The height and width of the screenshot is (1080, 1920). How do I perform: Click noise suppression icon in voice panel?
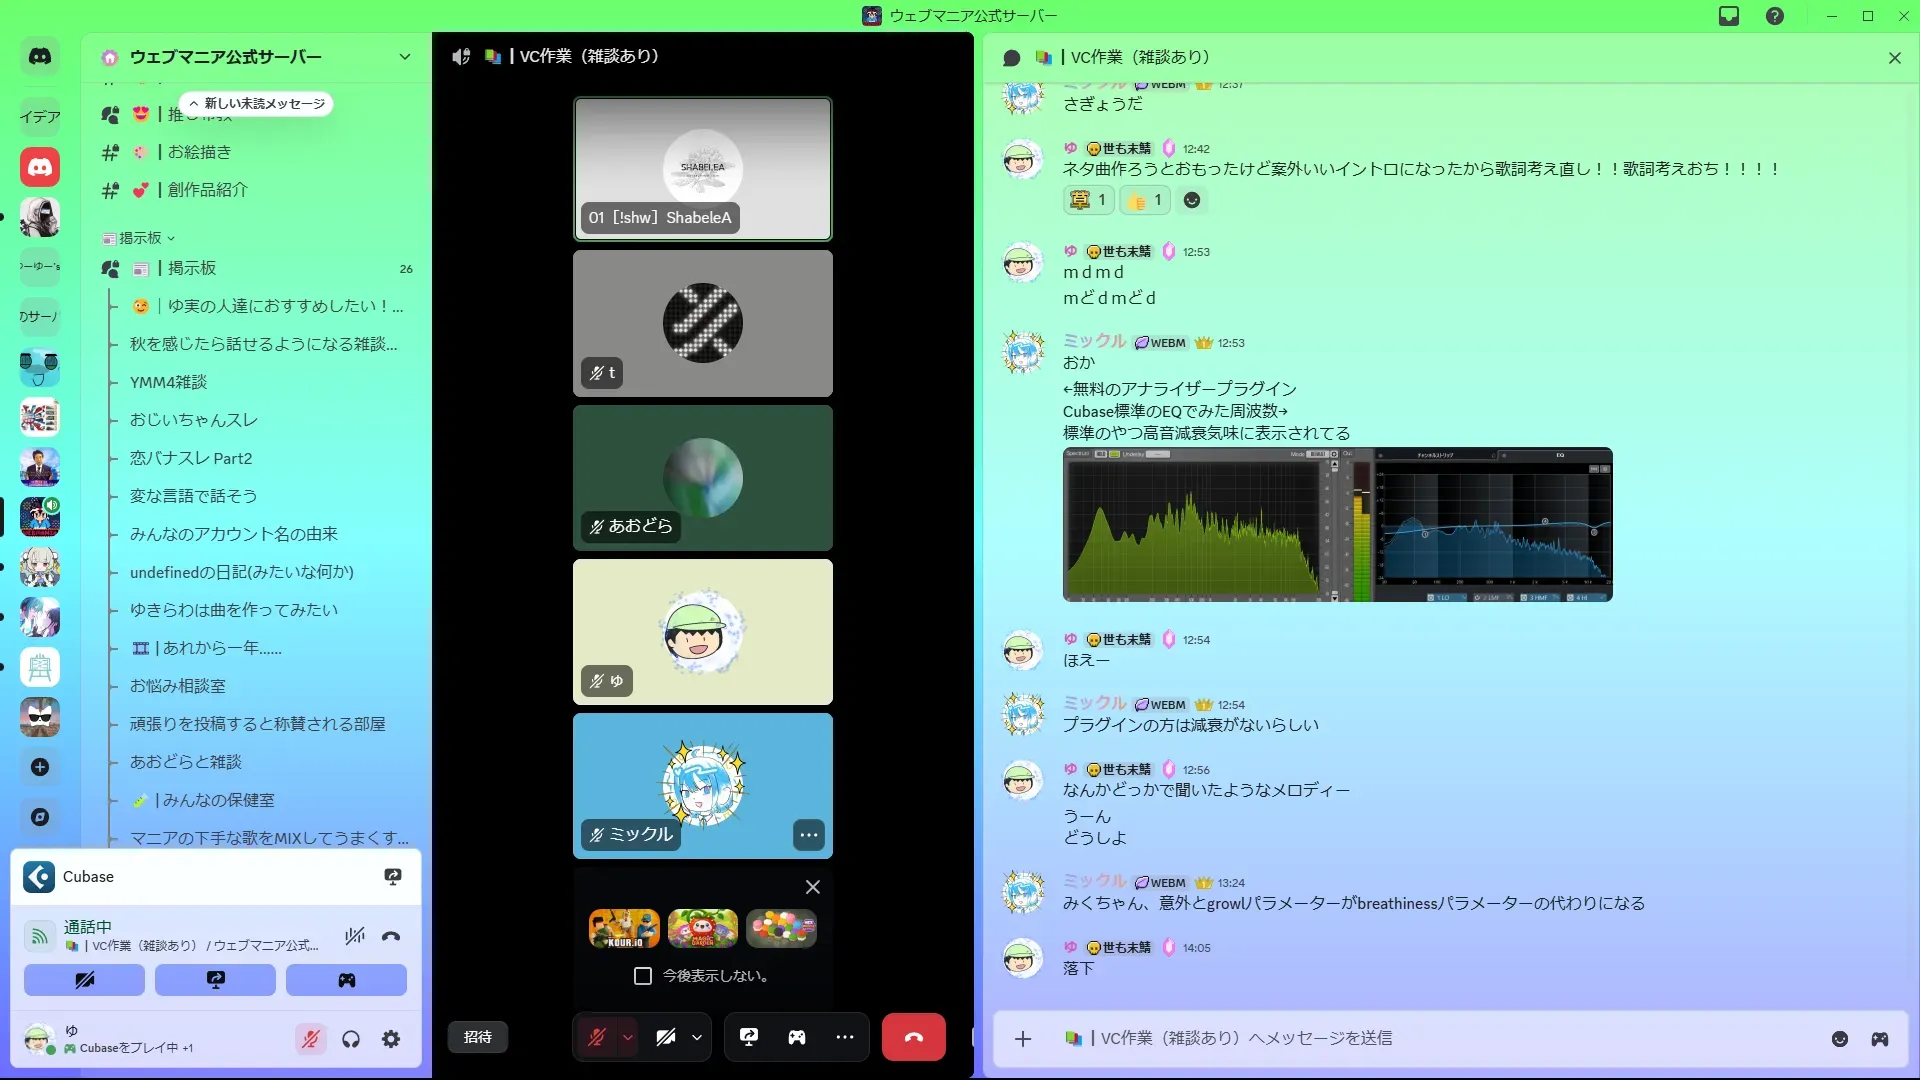[x=355, y=936]
